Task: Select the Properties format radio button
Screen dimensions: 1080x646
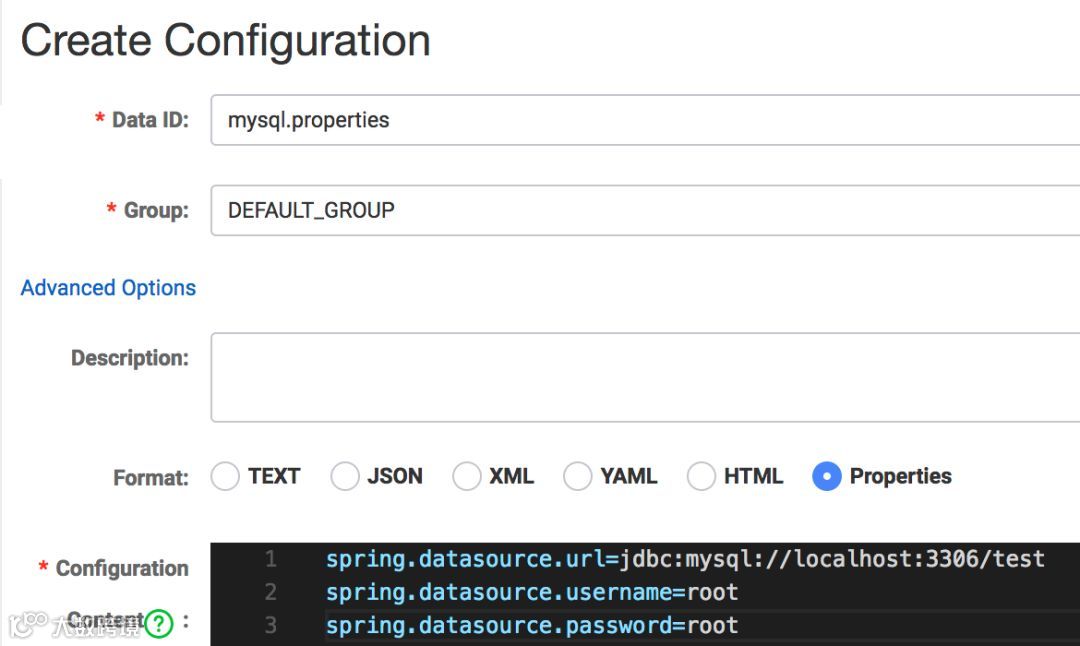Action: pos(827,477)
